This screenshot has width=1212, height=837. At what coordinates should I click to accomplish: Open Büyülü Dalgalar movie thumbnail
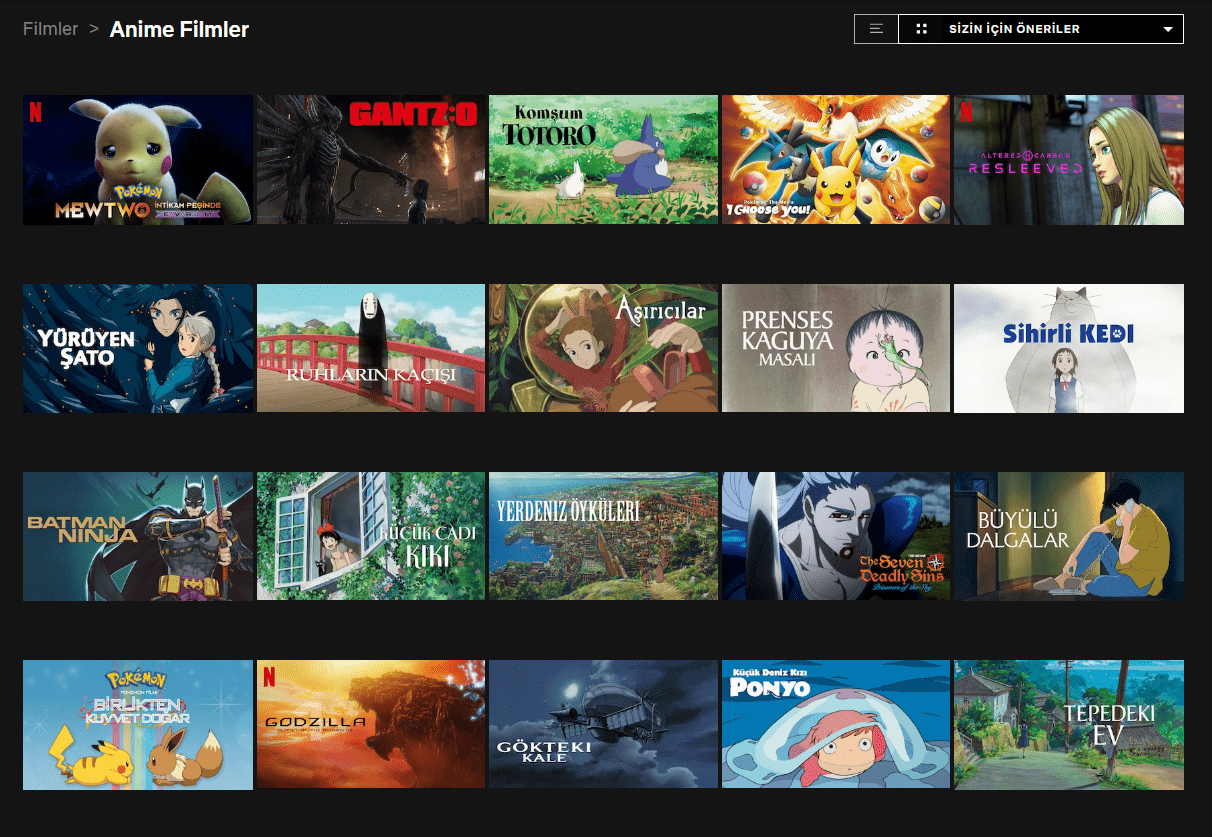[x=1069, y=536]
